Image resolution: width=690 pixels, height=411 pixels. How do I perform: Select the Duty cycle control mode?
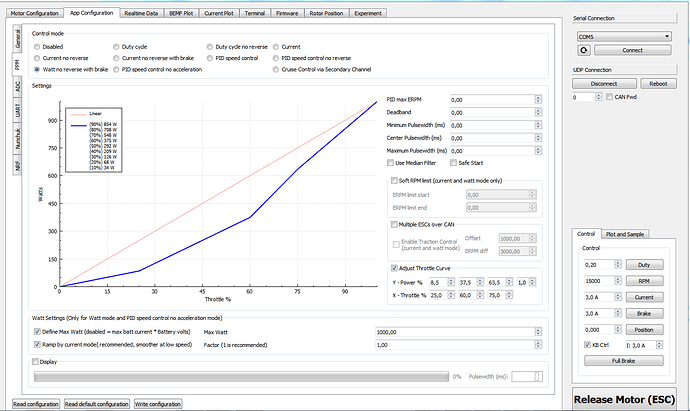point(116,46)
